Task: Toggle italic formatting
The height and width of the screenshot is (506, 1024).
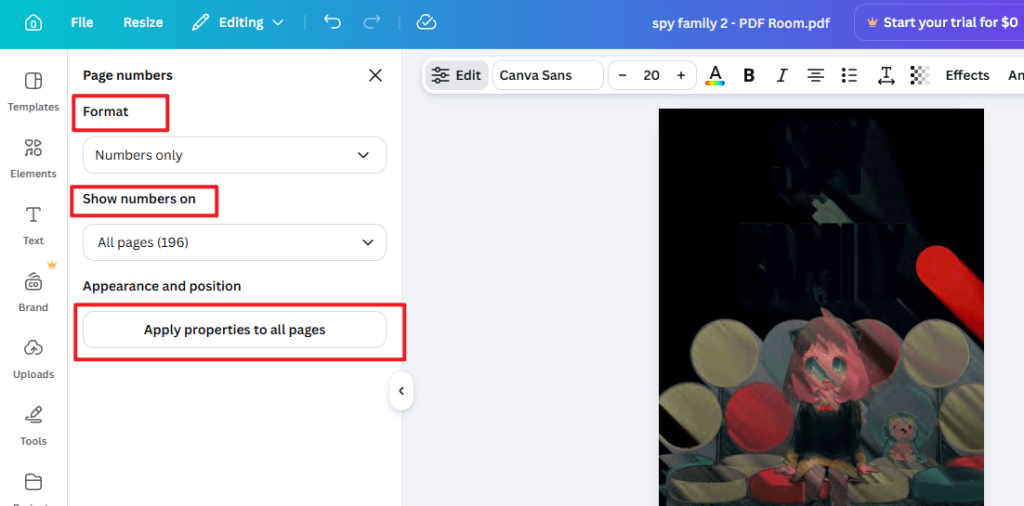Action: (x=782, y=76)
